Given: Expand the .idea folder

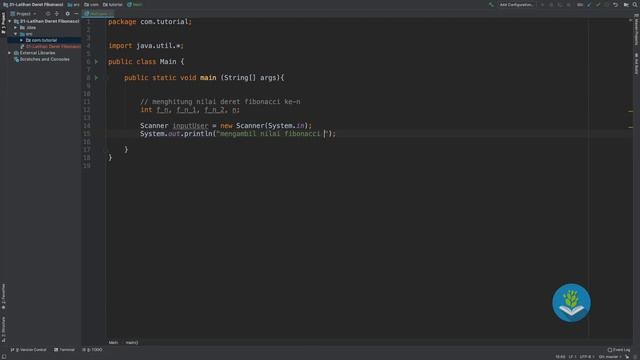Looking at the screenshot, I should 16,28.
